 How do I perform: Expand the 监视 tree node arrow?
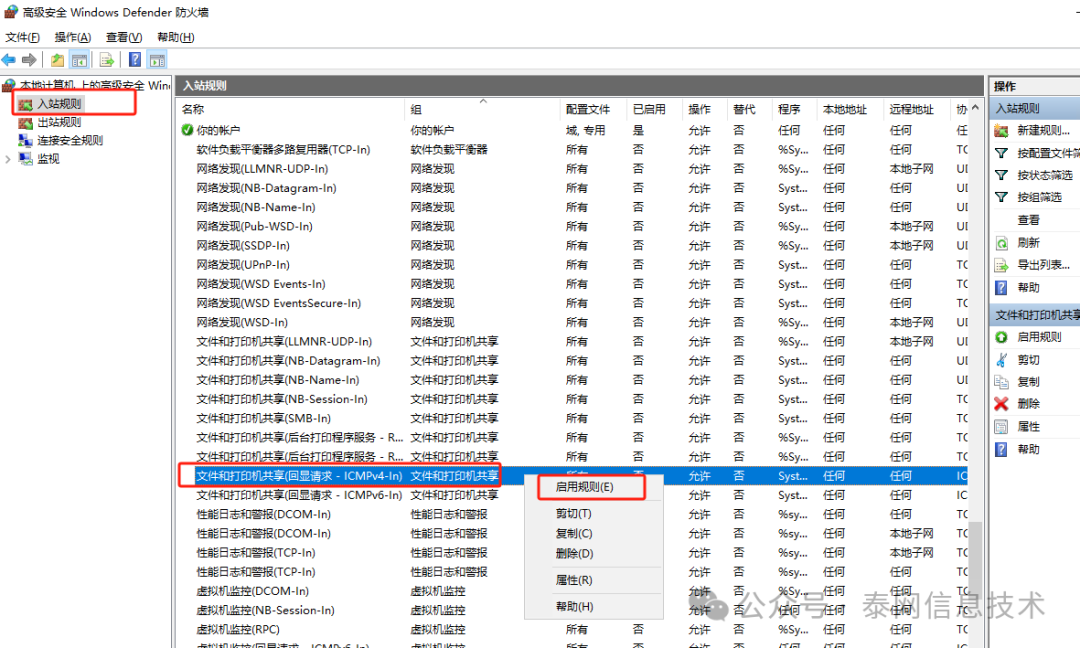click(x=8, y=159)
